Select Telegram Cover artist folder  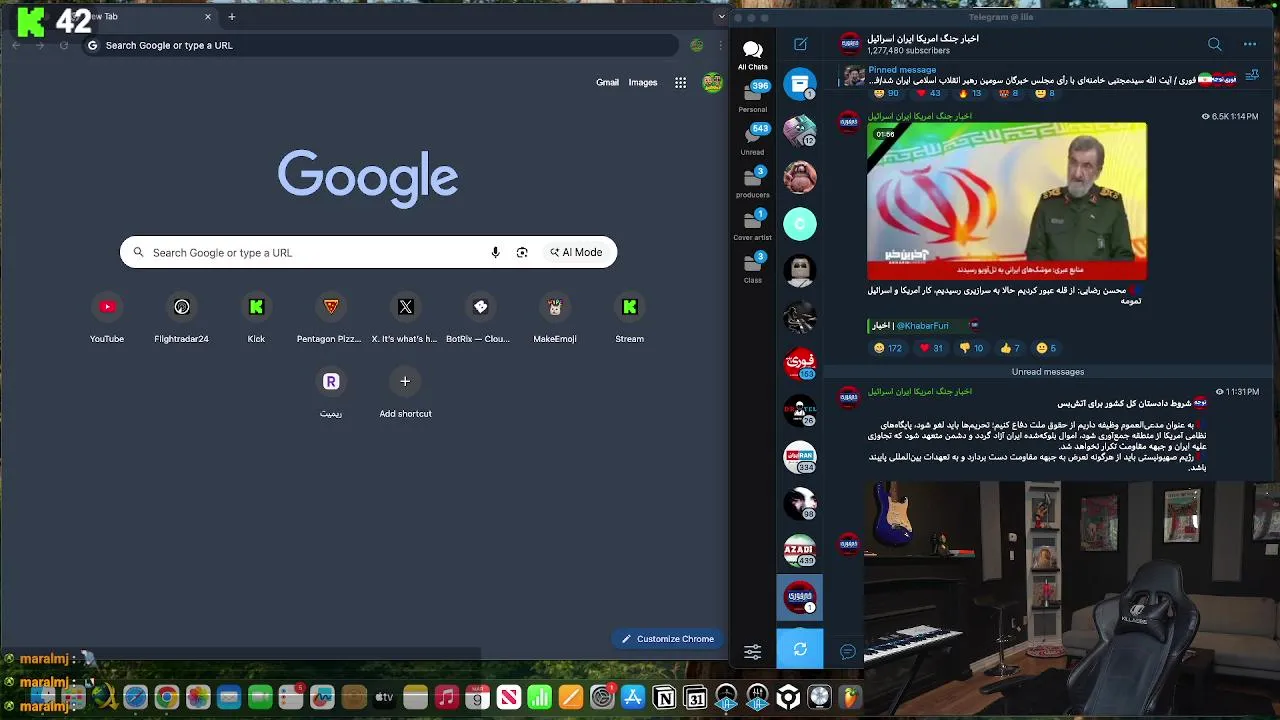(753, 225)
